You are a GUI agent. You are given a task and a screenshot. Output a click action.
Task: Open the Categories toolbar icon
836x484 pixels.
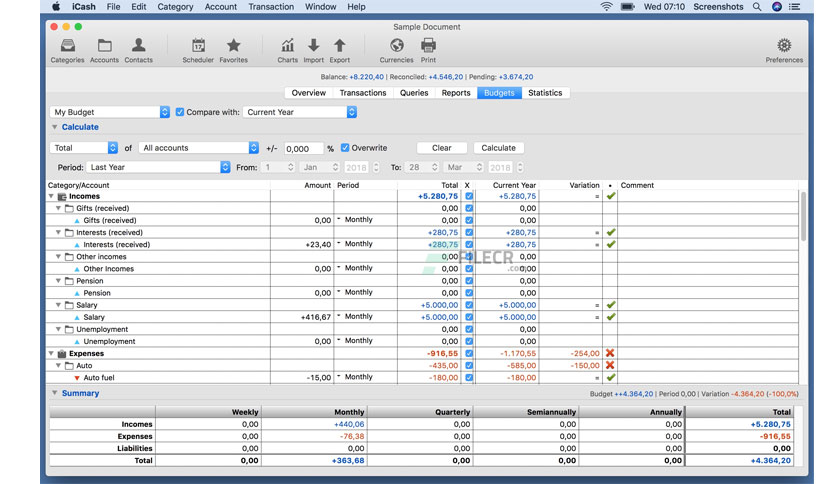(x=68, y=45)
